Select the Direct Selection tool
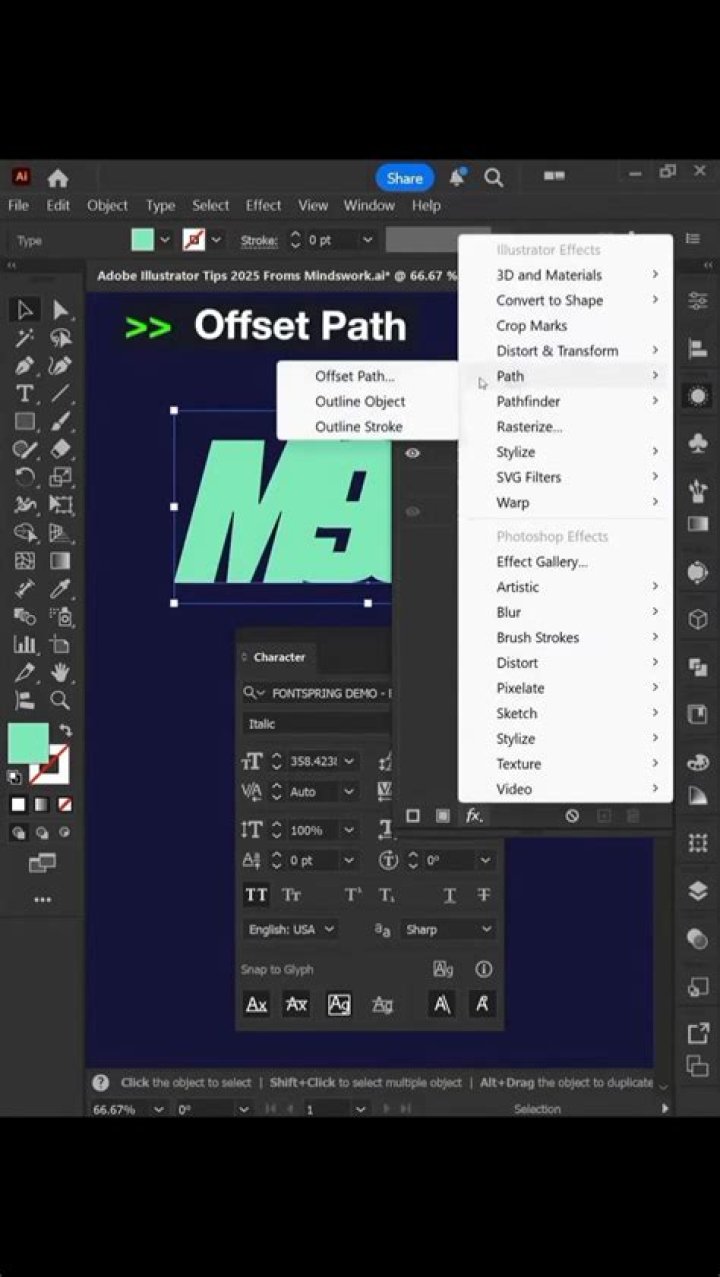Image resolution: width=720 pixels, height=1277 pixels. click(x=61, y=310)
